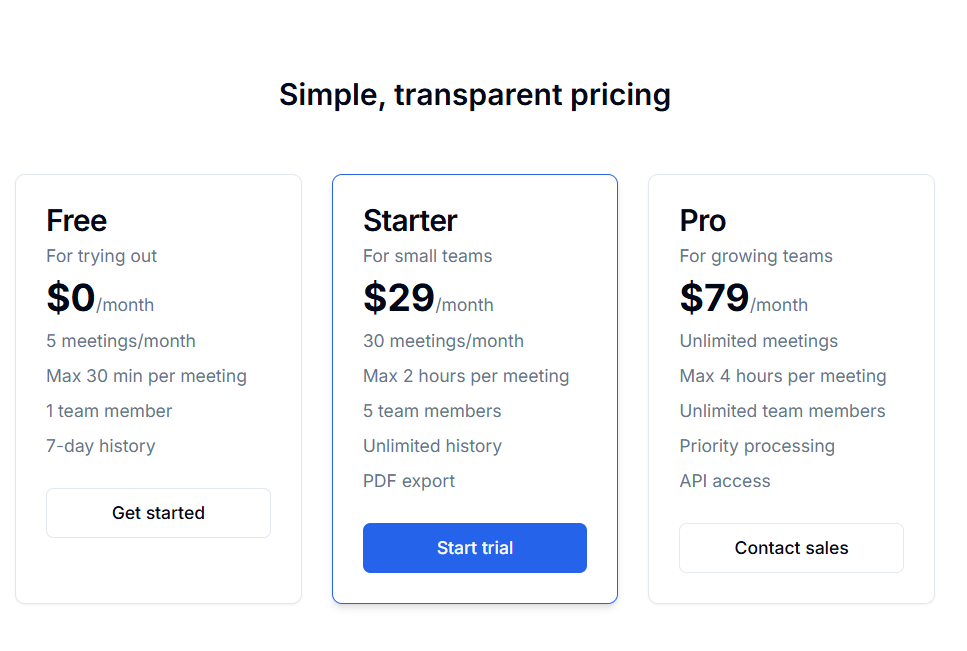Click the Contact sales button

click(791, 548)
